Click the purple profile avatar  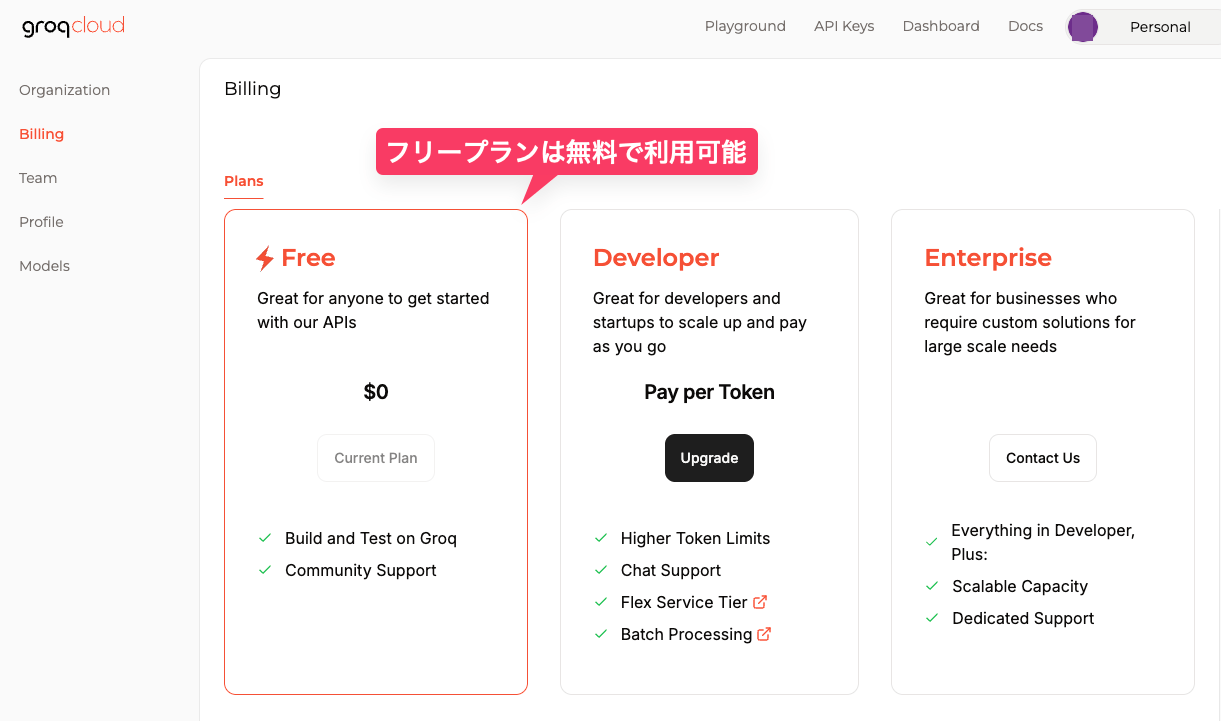[x=1082, y=27]
